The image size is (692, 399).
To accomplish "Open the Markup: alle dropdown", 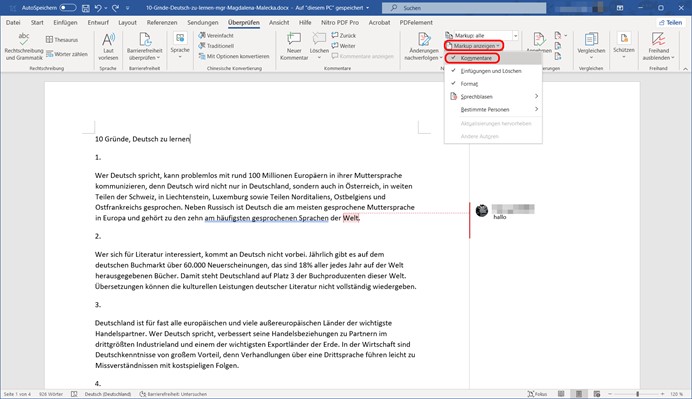I will [515, 35].
